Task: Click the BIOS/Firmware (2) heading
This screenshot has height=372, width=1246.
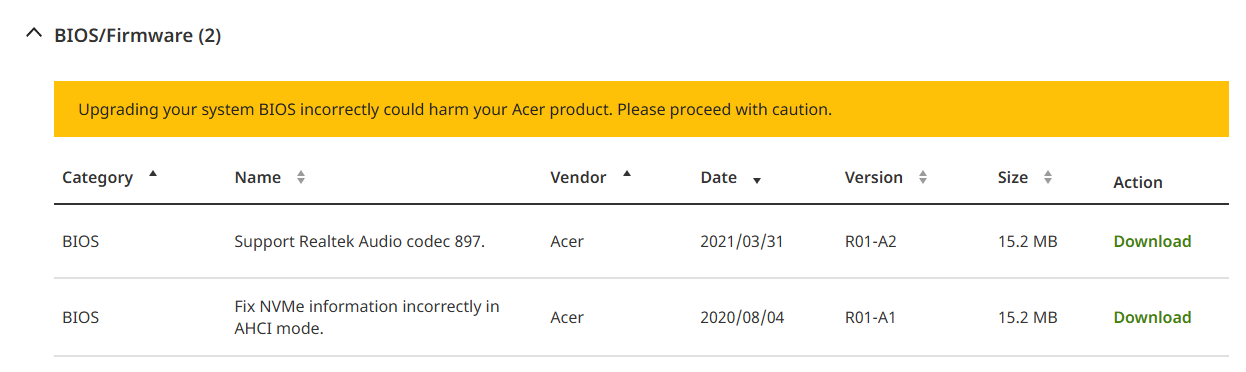Action: click(137, 36)
